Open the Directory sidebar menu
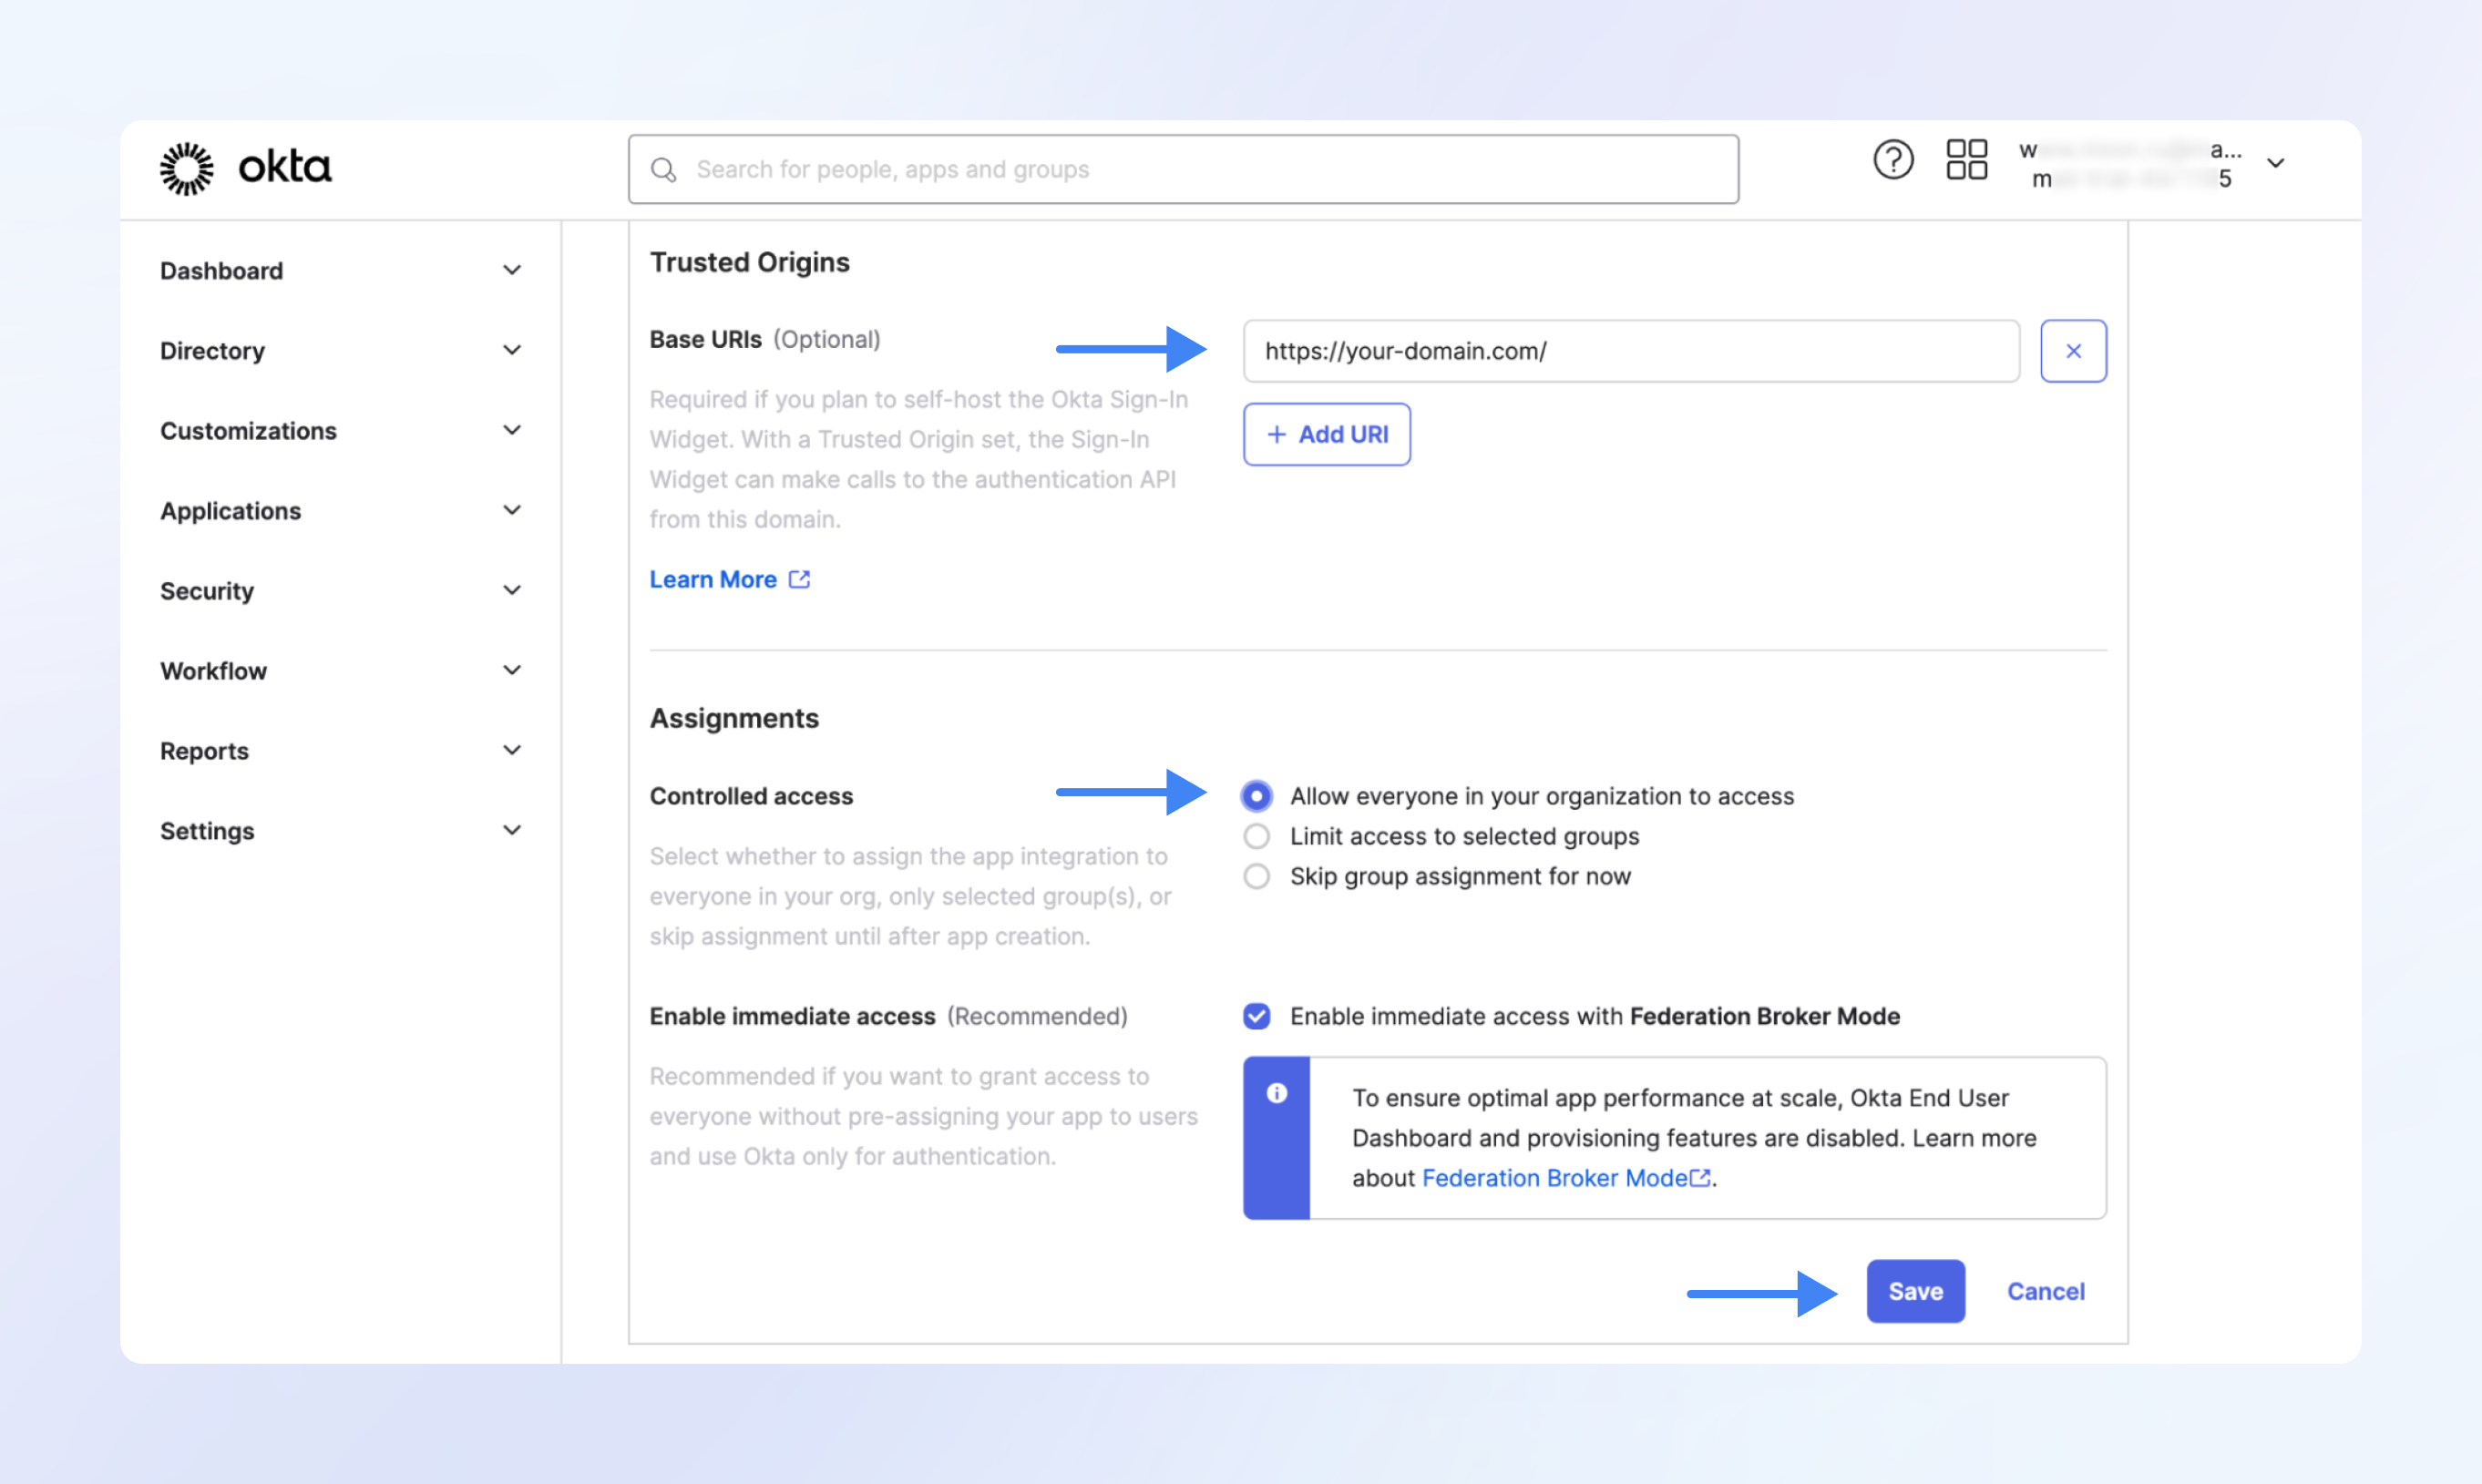The image size is (2482, 1484). (212, 351)
